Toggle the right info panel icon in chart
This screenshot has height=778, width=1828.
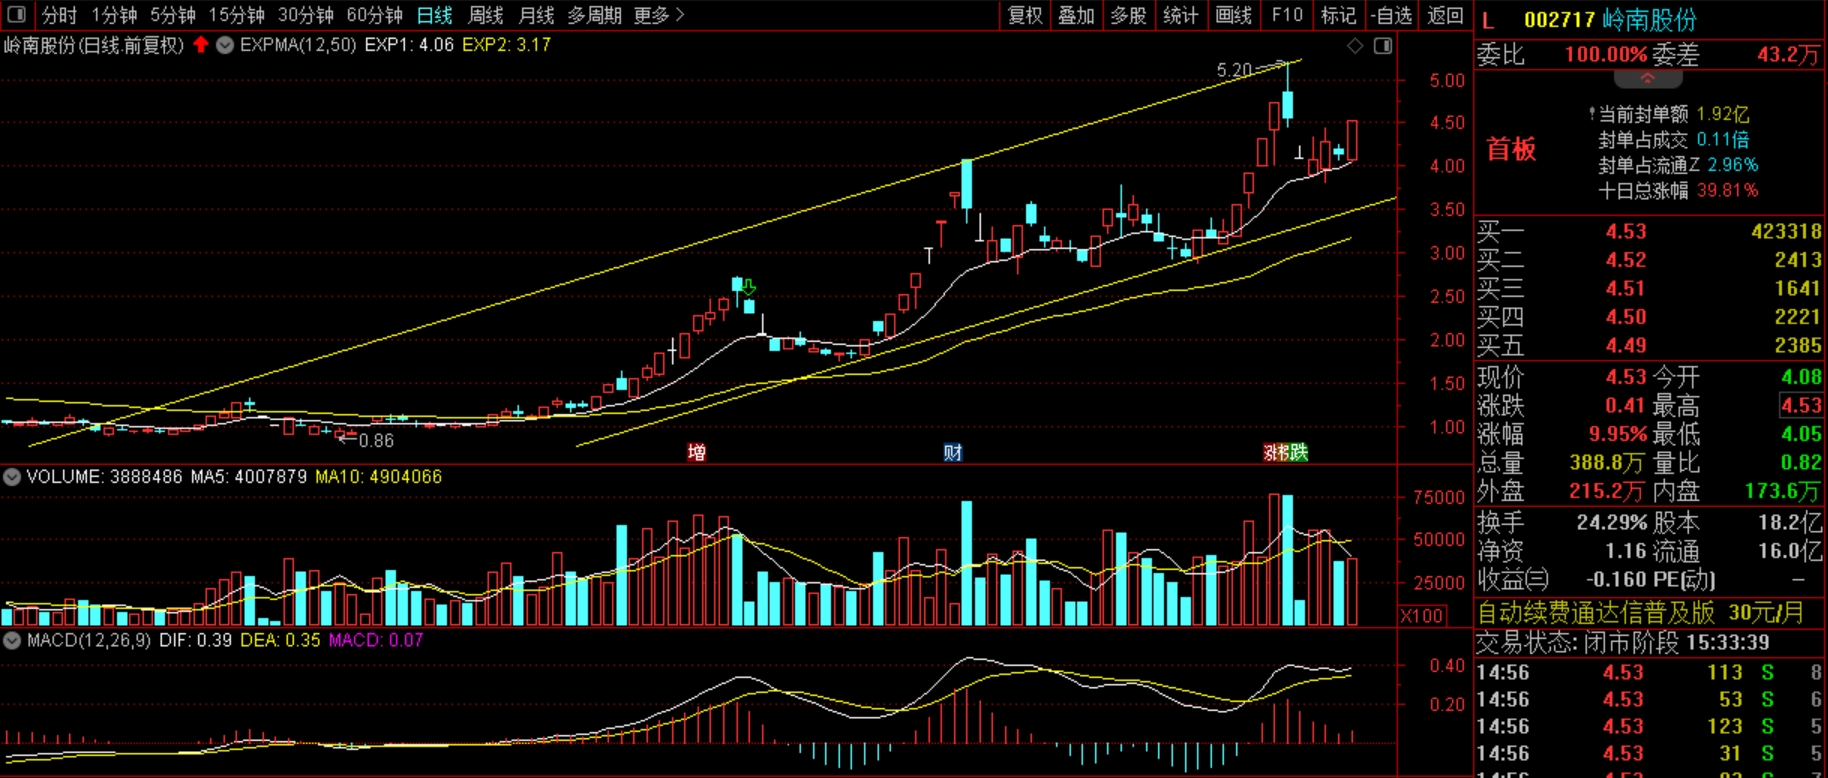(x=1383, y=46)
